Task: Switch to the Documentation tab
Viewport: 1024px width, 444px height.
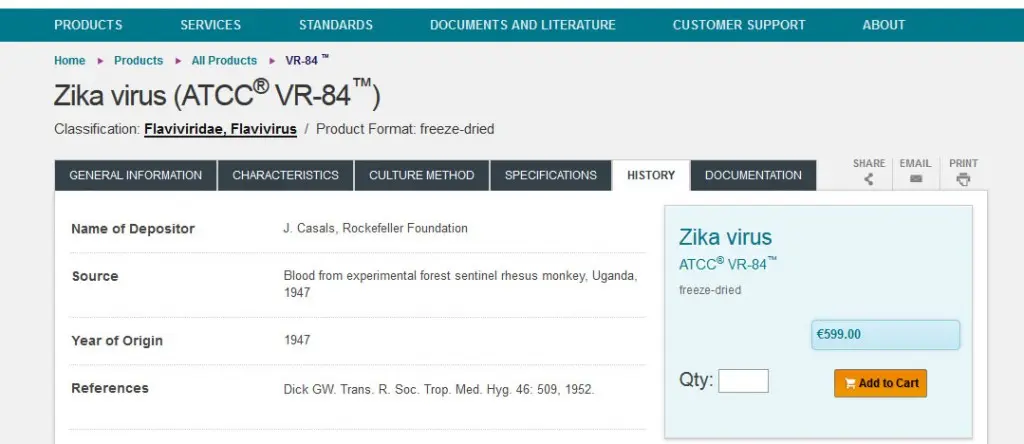Action: (x=753, y=176)
